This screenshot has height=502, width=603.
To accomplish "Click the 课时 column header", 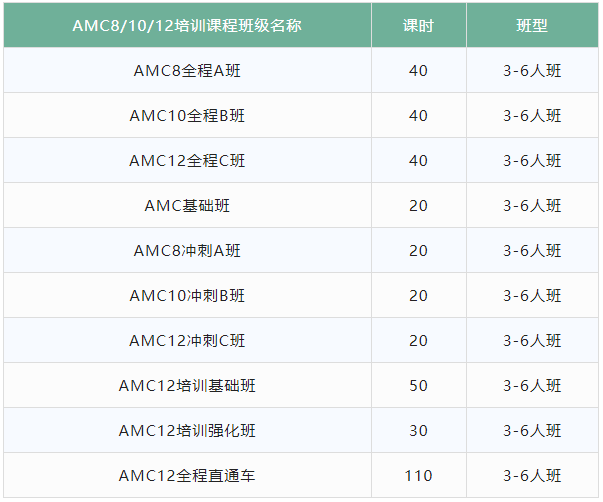I will [418, 26].
